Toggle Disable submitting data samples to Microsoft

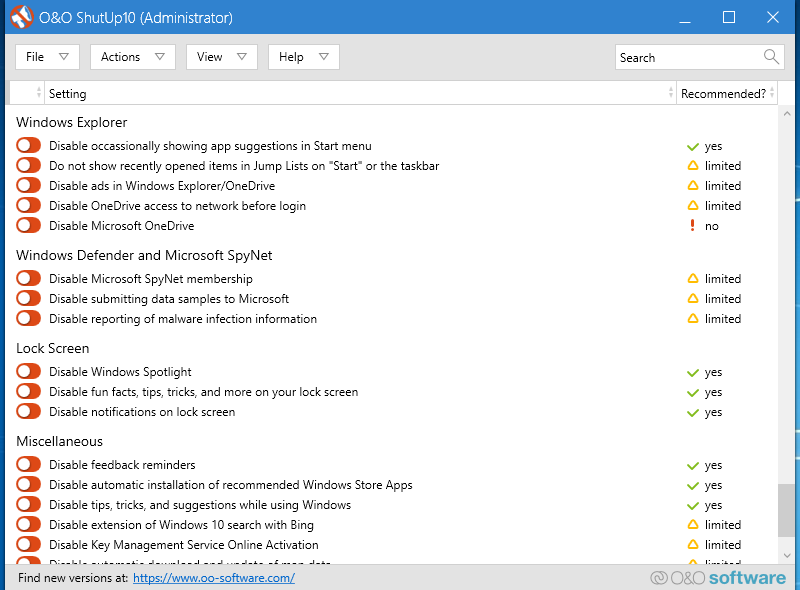[29, 298]
